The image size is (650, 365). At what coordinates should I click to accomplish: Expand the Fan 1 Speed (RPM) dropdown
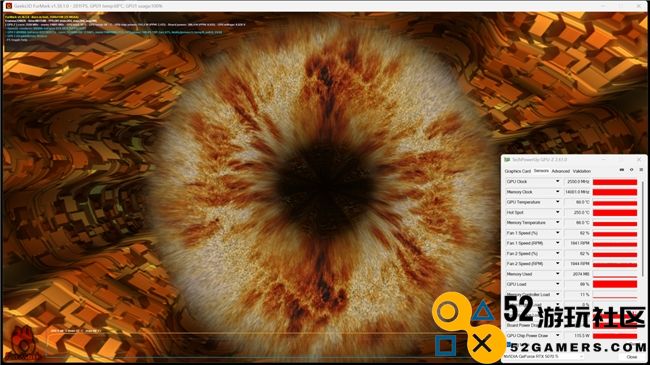pyautogui.click(x=558, y=243)
